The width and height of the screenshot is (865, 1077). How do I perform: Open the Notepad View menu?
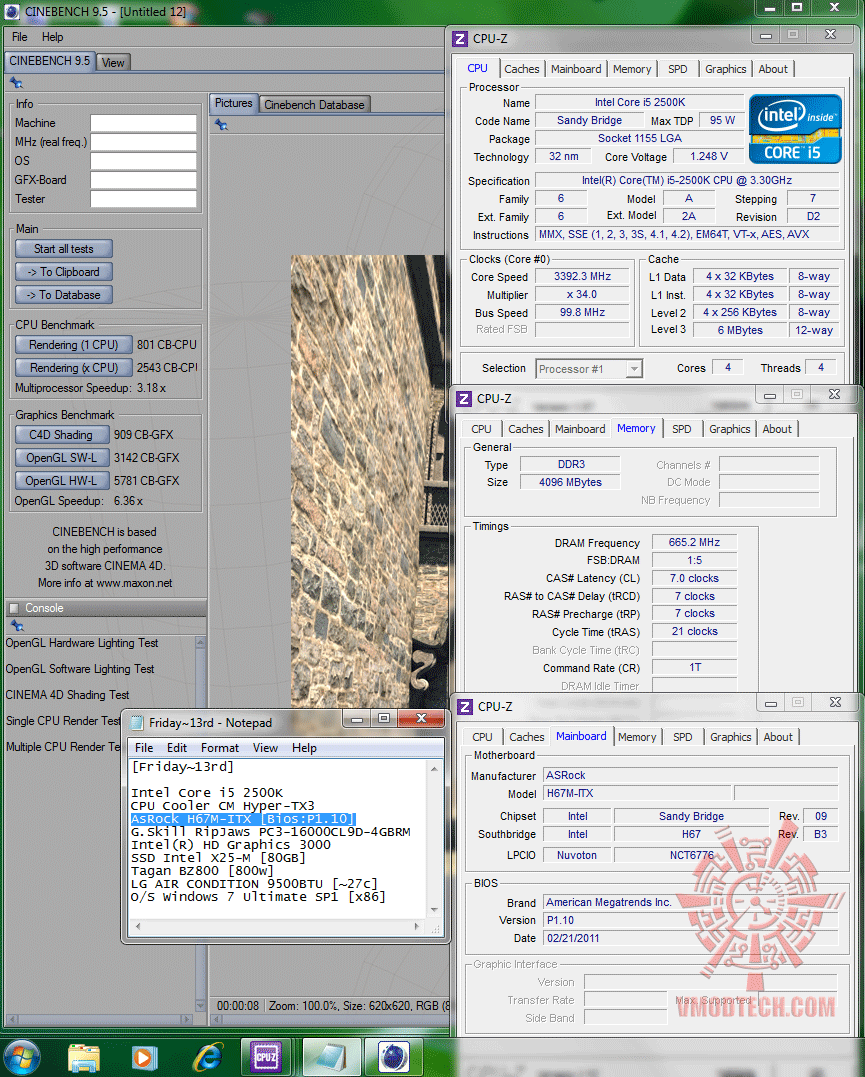(x=265, y=747)
